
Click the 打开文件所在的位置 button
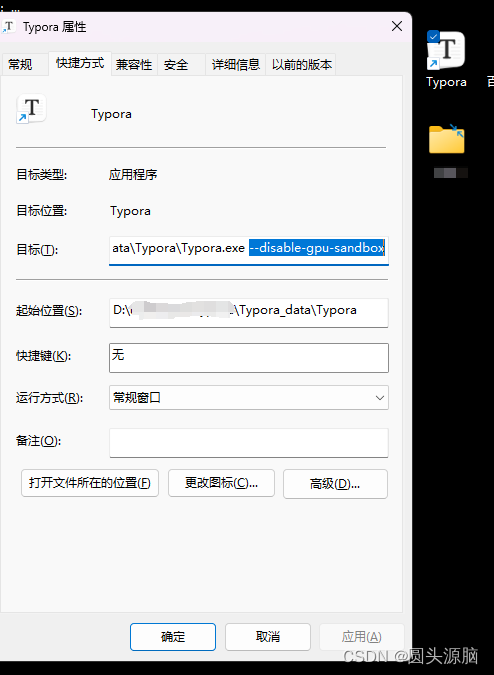click(90, 483)
